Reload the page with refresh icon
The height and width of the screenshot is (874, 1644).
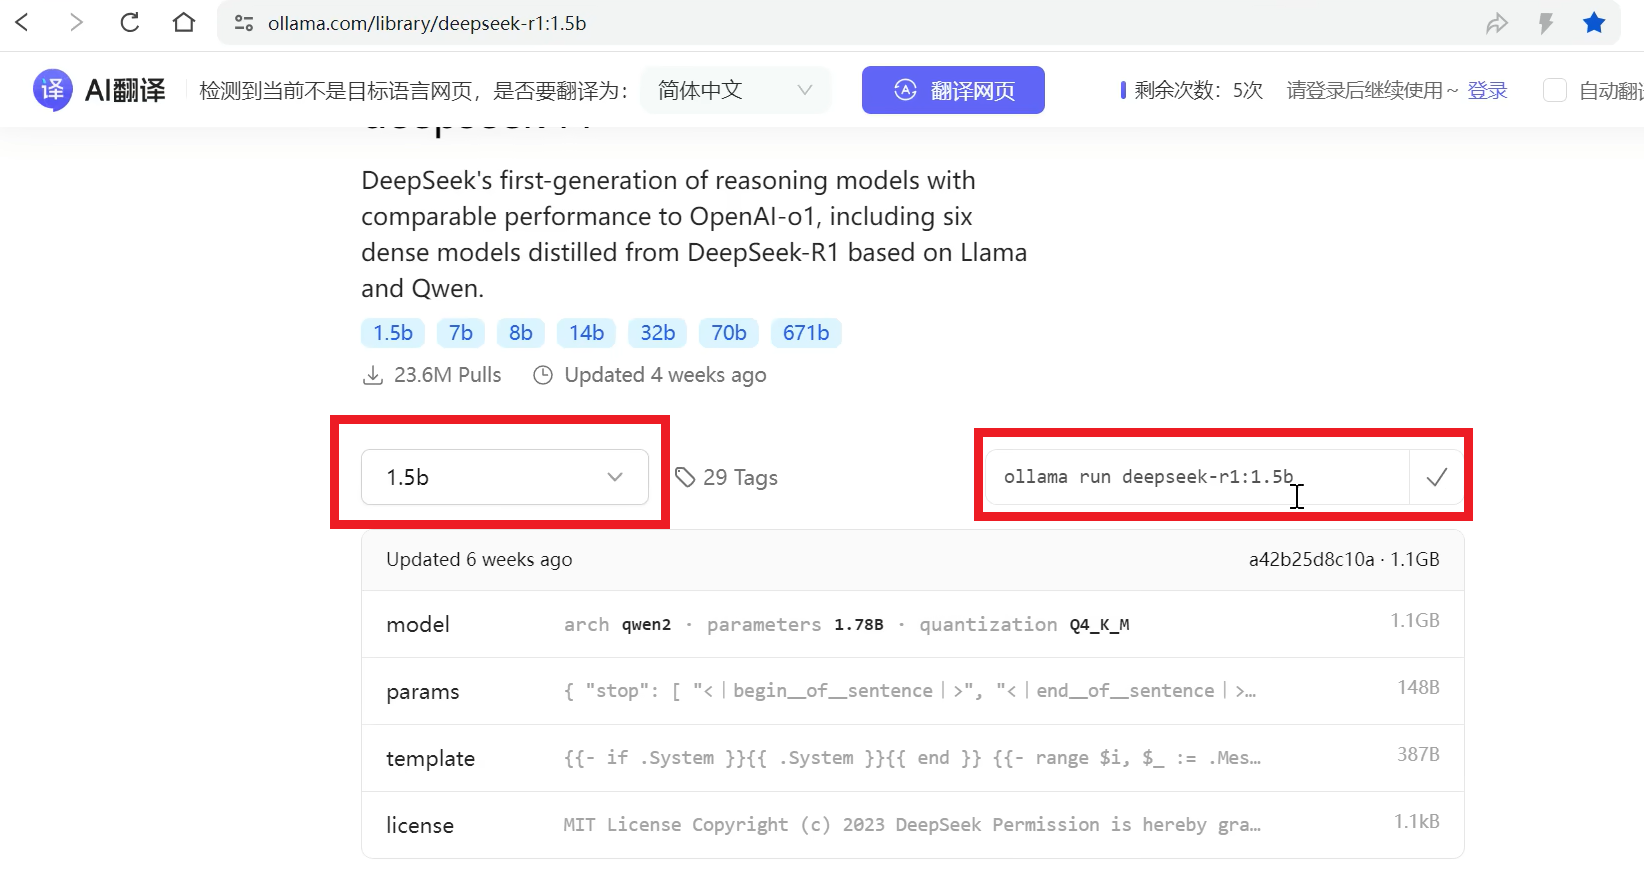(x=130, y=22)
